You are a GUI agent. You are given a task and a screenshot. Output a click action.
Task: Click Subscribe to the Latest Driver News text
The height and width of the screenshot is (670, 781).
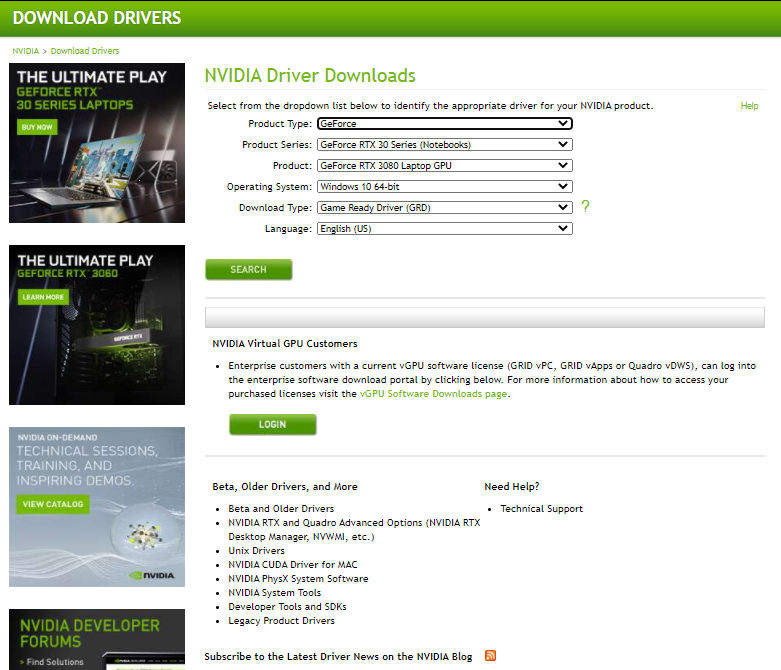click(338, 657)
